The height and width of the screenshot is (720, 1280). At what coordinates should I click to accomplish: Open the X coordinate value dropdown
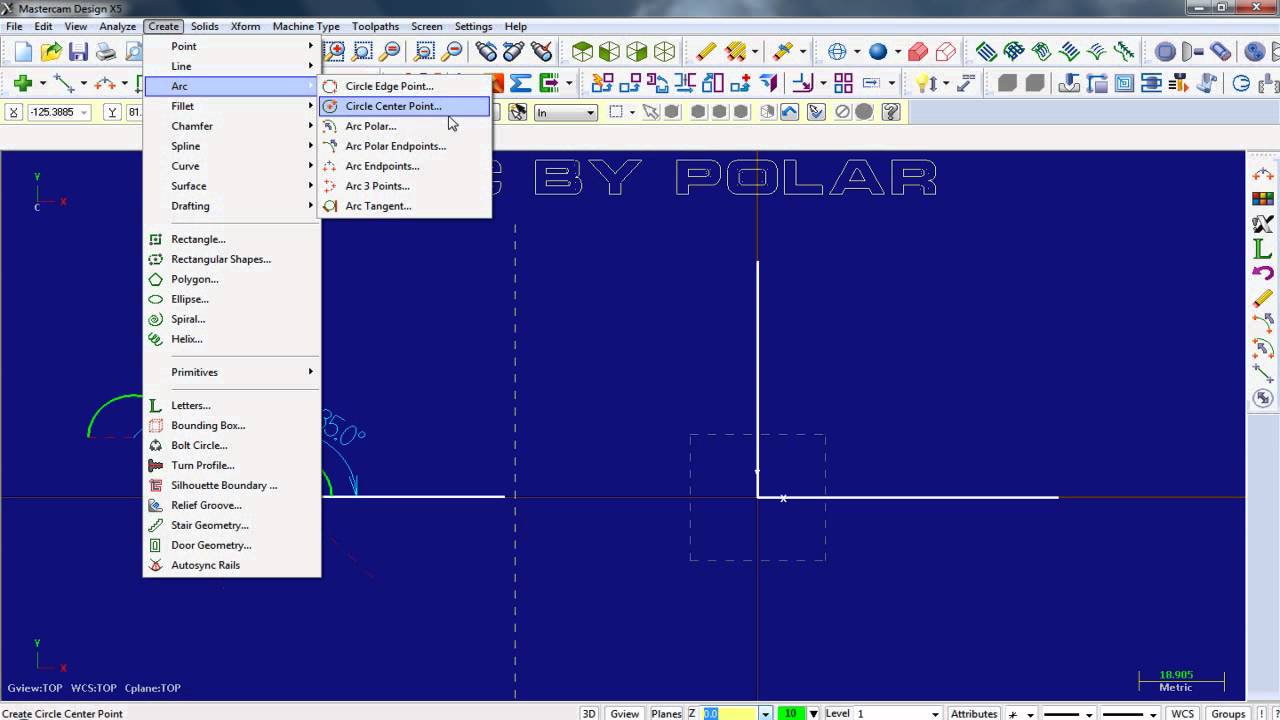83,112
